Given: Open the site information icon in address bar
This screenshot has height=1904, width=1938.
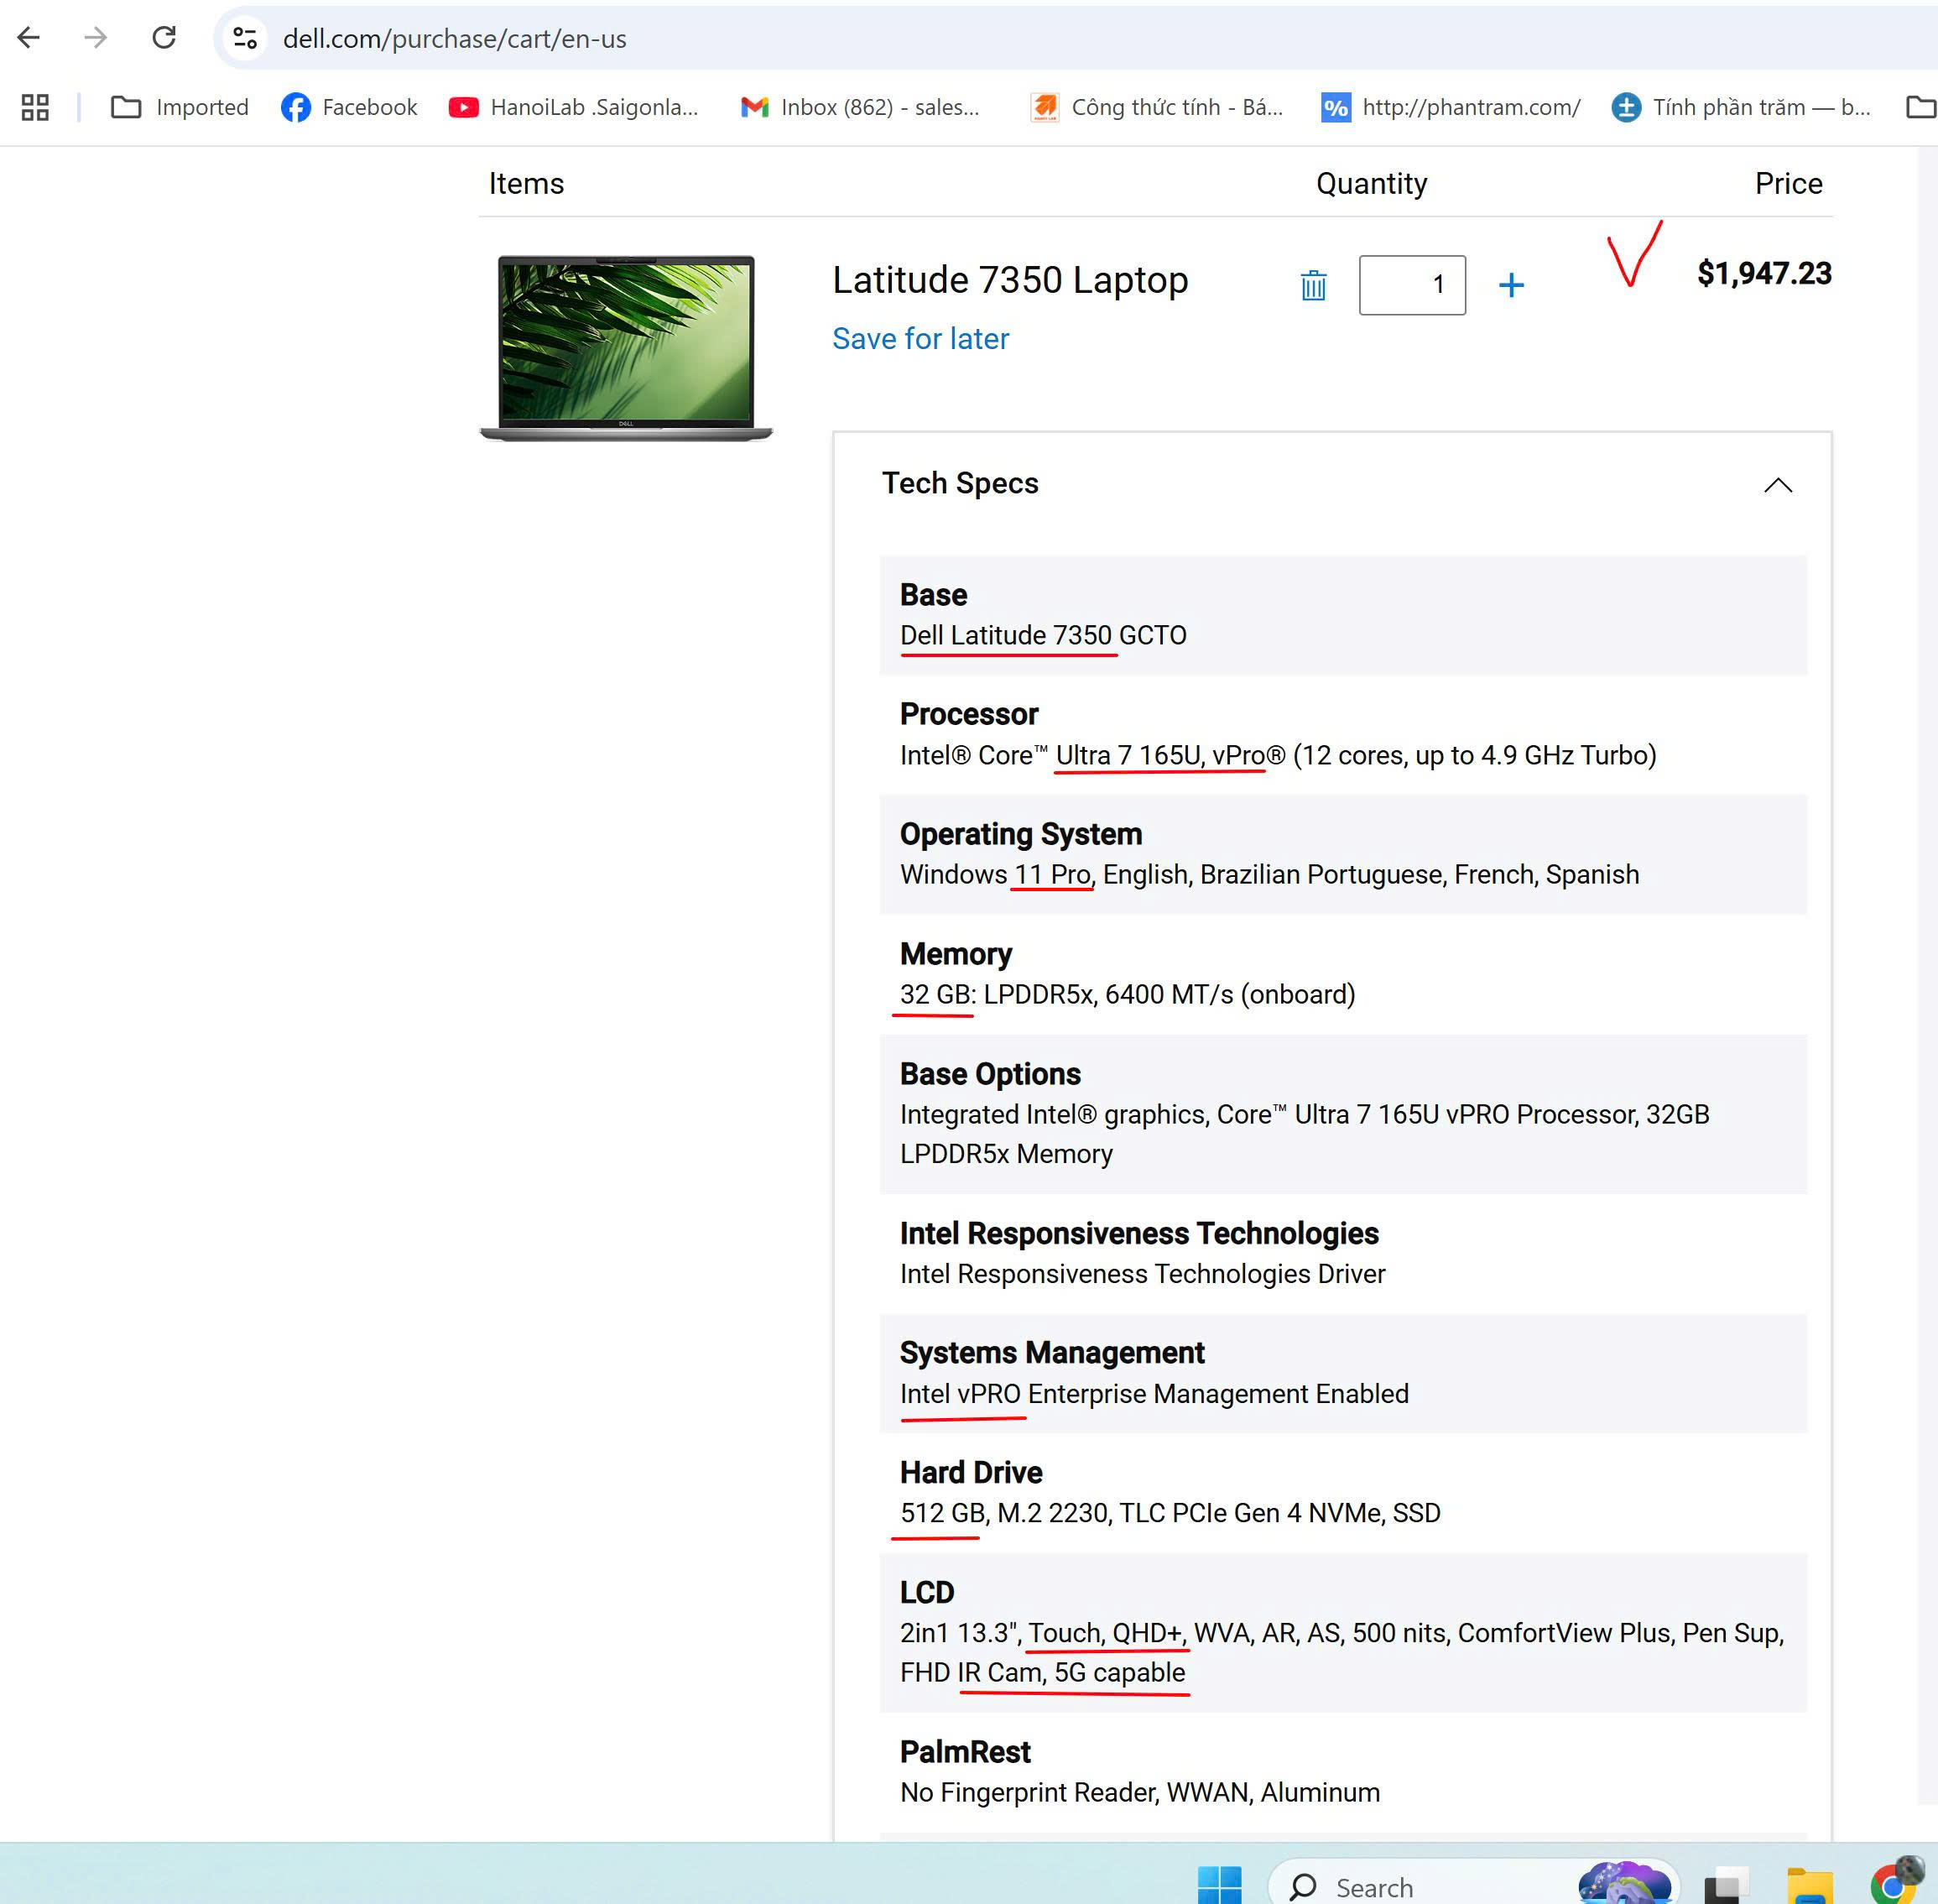Looking at the screenshot, I should [245, 38].
